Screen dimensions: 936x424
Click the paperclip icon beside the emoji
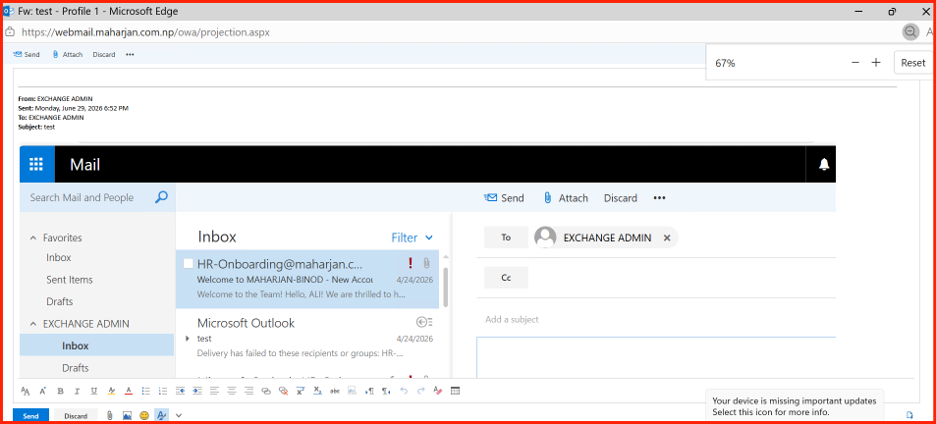click(109, 415)
